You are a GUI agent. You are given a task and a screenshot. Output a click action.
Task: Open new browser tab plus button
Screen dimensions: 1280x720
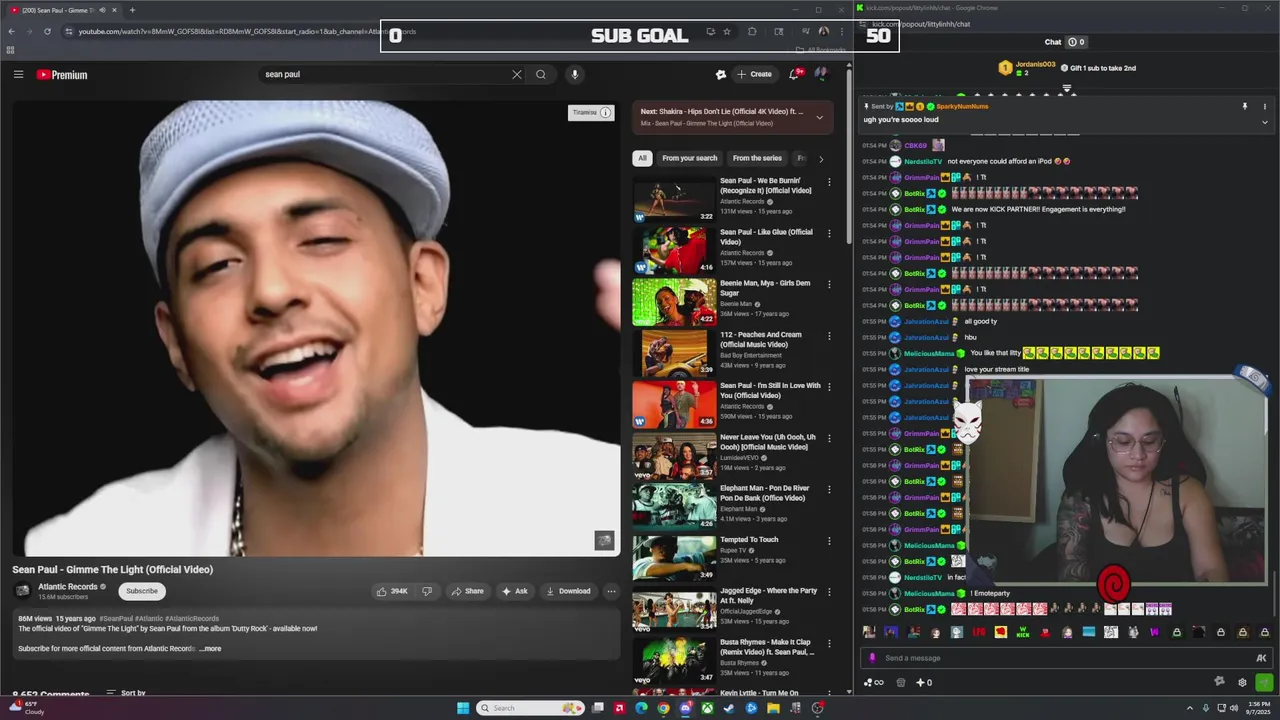click(132, 10)
